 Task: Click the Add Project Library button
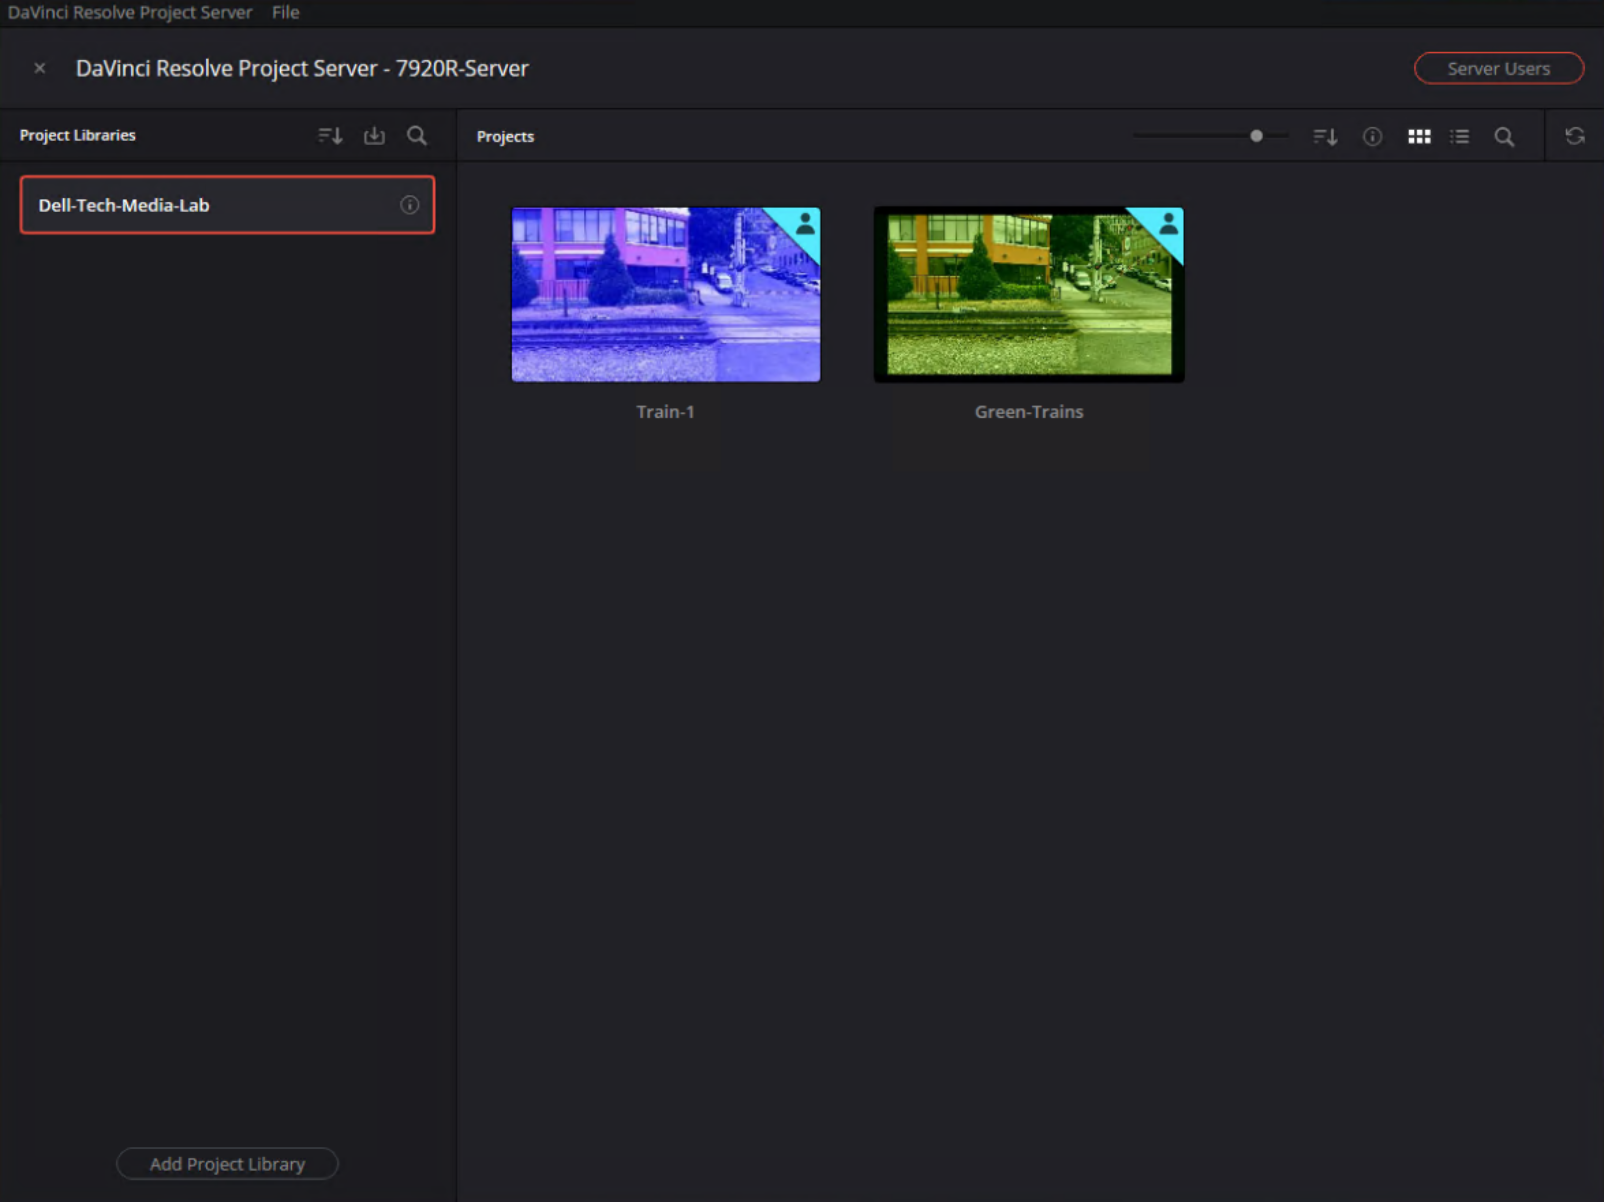click(x=227, y=1164)
